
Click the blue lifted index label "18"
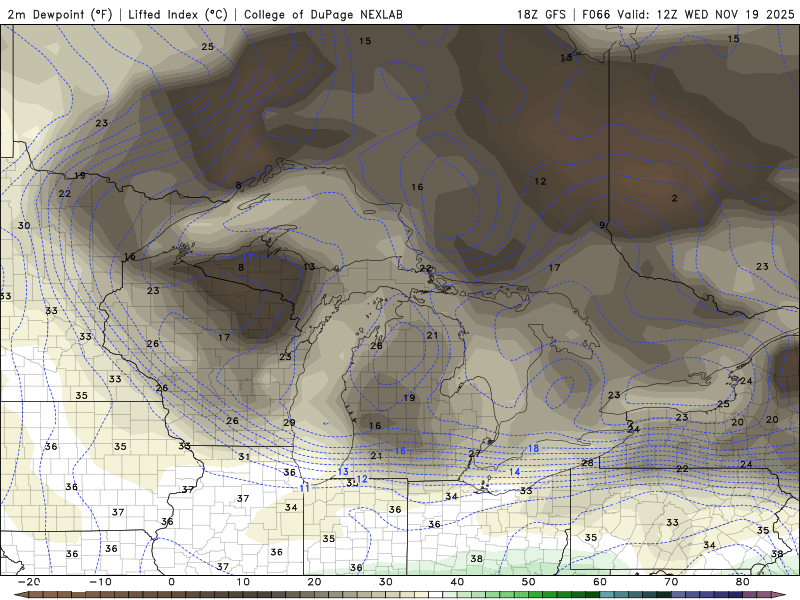(x=533, y=448)
